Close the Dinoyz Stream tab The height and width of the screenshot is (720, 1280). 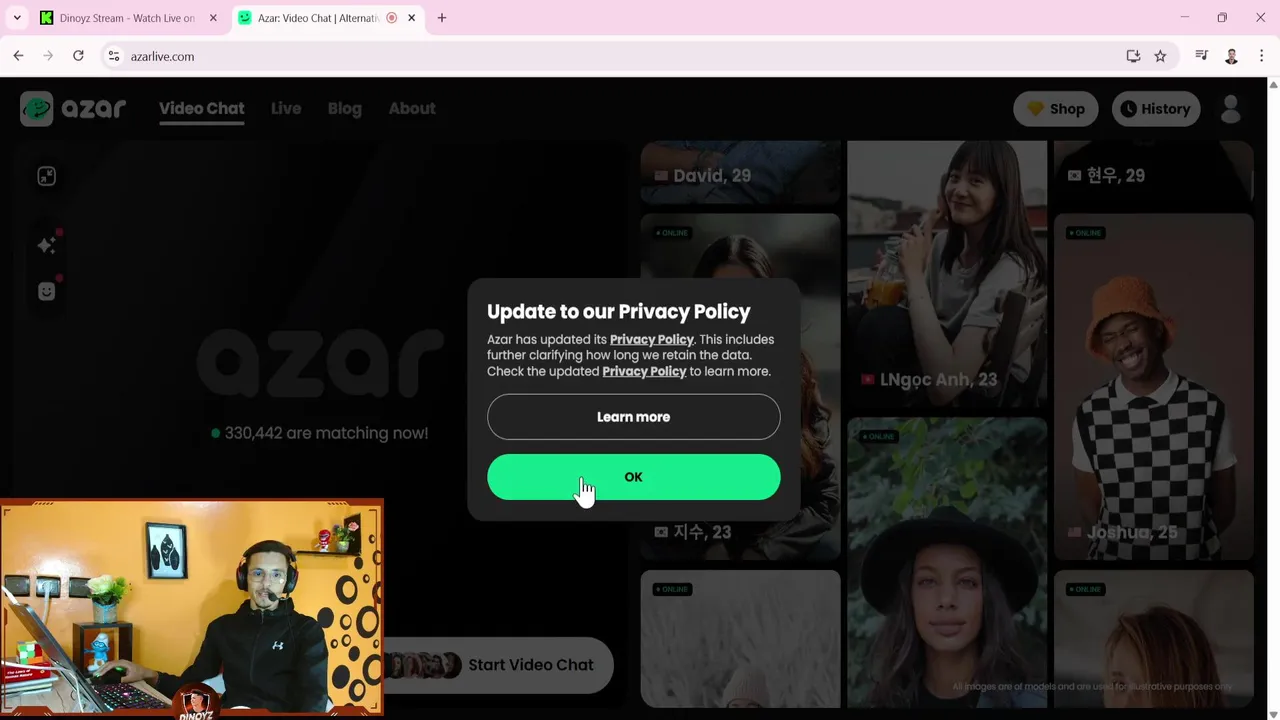coord(213,18)
